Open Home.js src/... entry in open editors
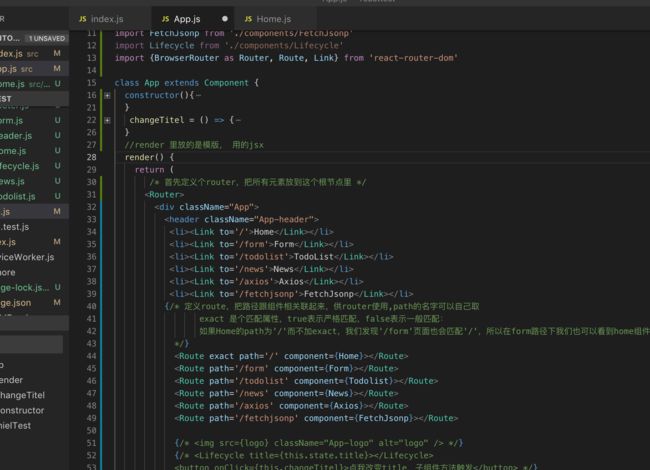The height and width of the screenshot is (470, 650). pos(34,84)
